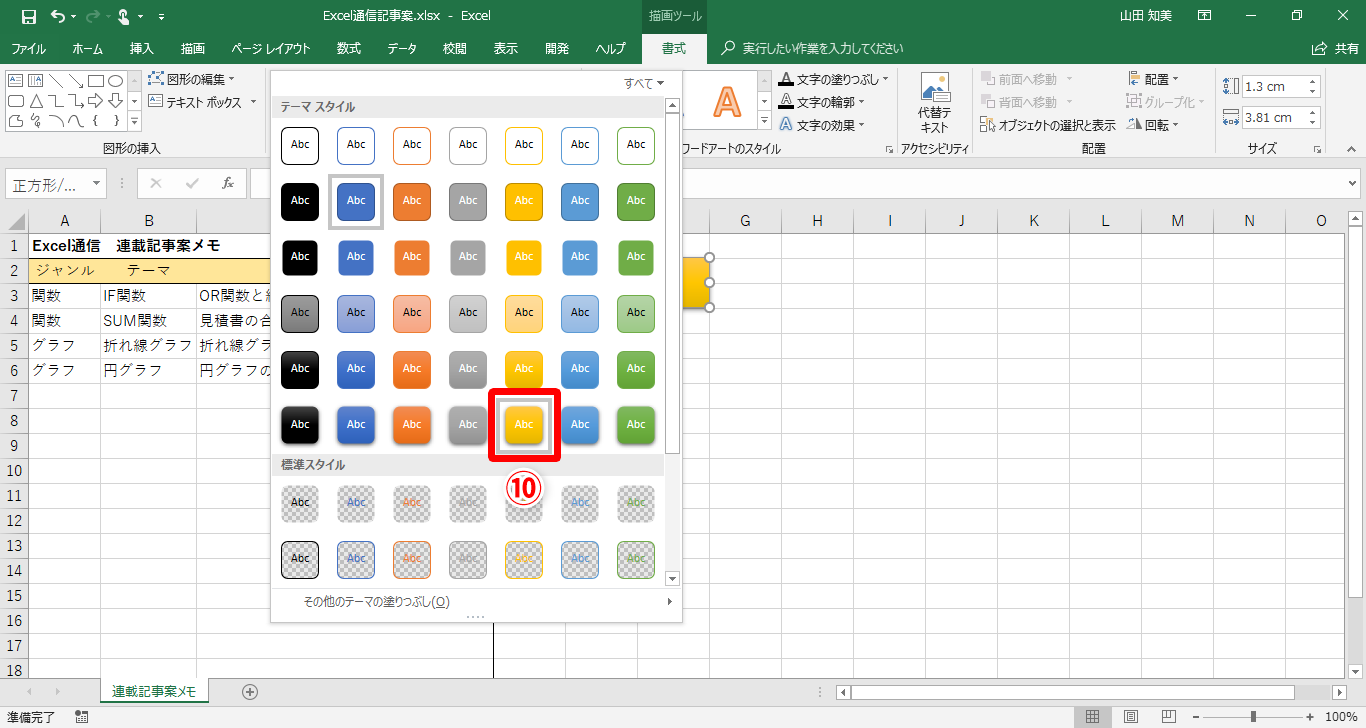Image resolution: width=1366 pixels, height=728 pixels.
Task: Click the fx insert function icon
Action: tap(228, 183)
